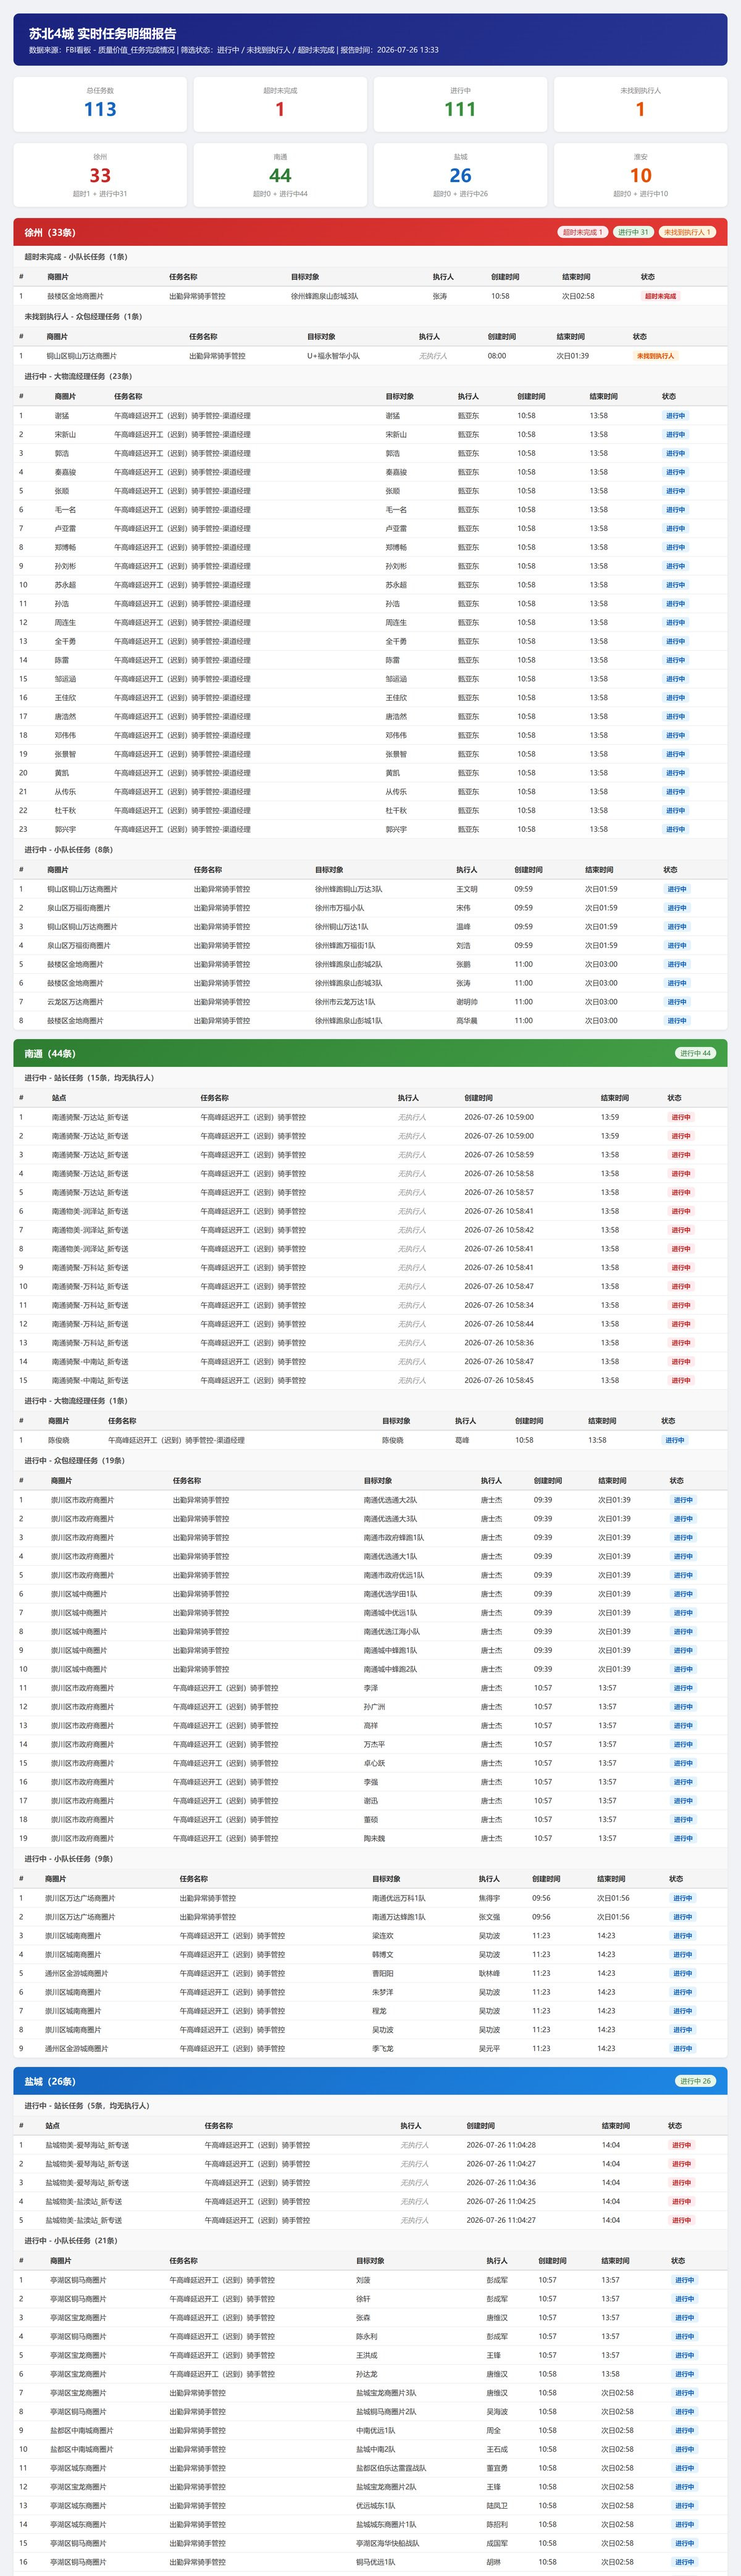This screenshot has height=2576, width=741.
Task: Click the 盐城（26条） section header
Action: coord(370,2081)
